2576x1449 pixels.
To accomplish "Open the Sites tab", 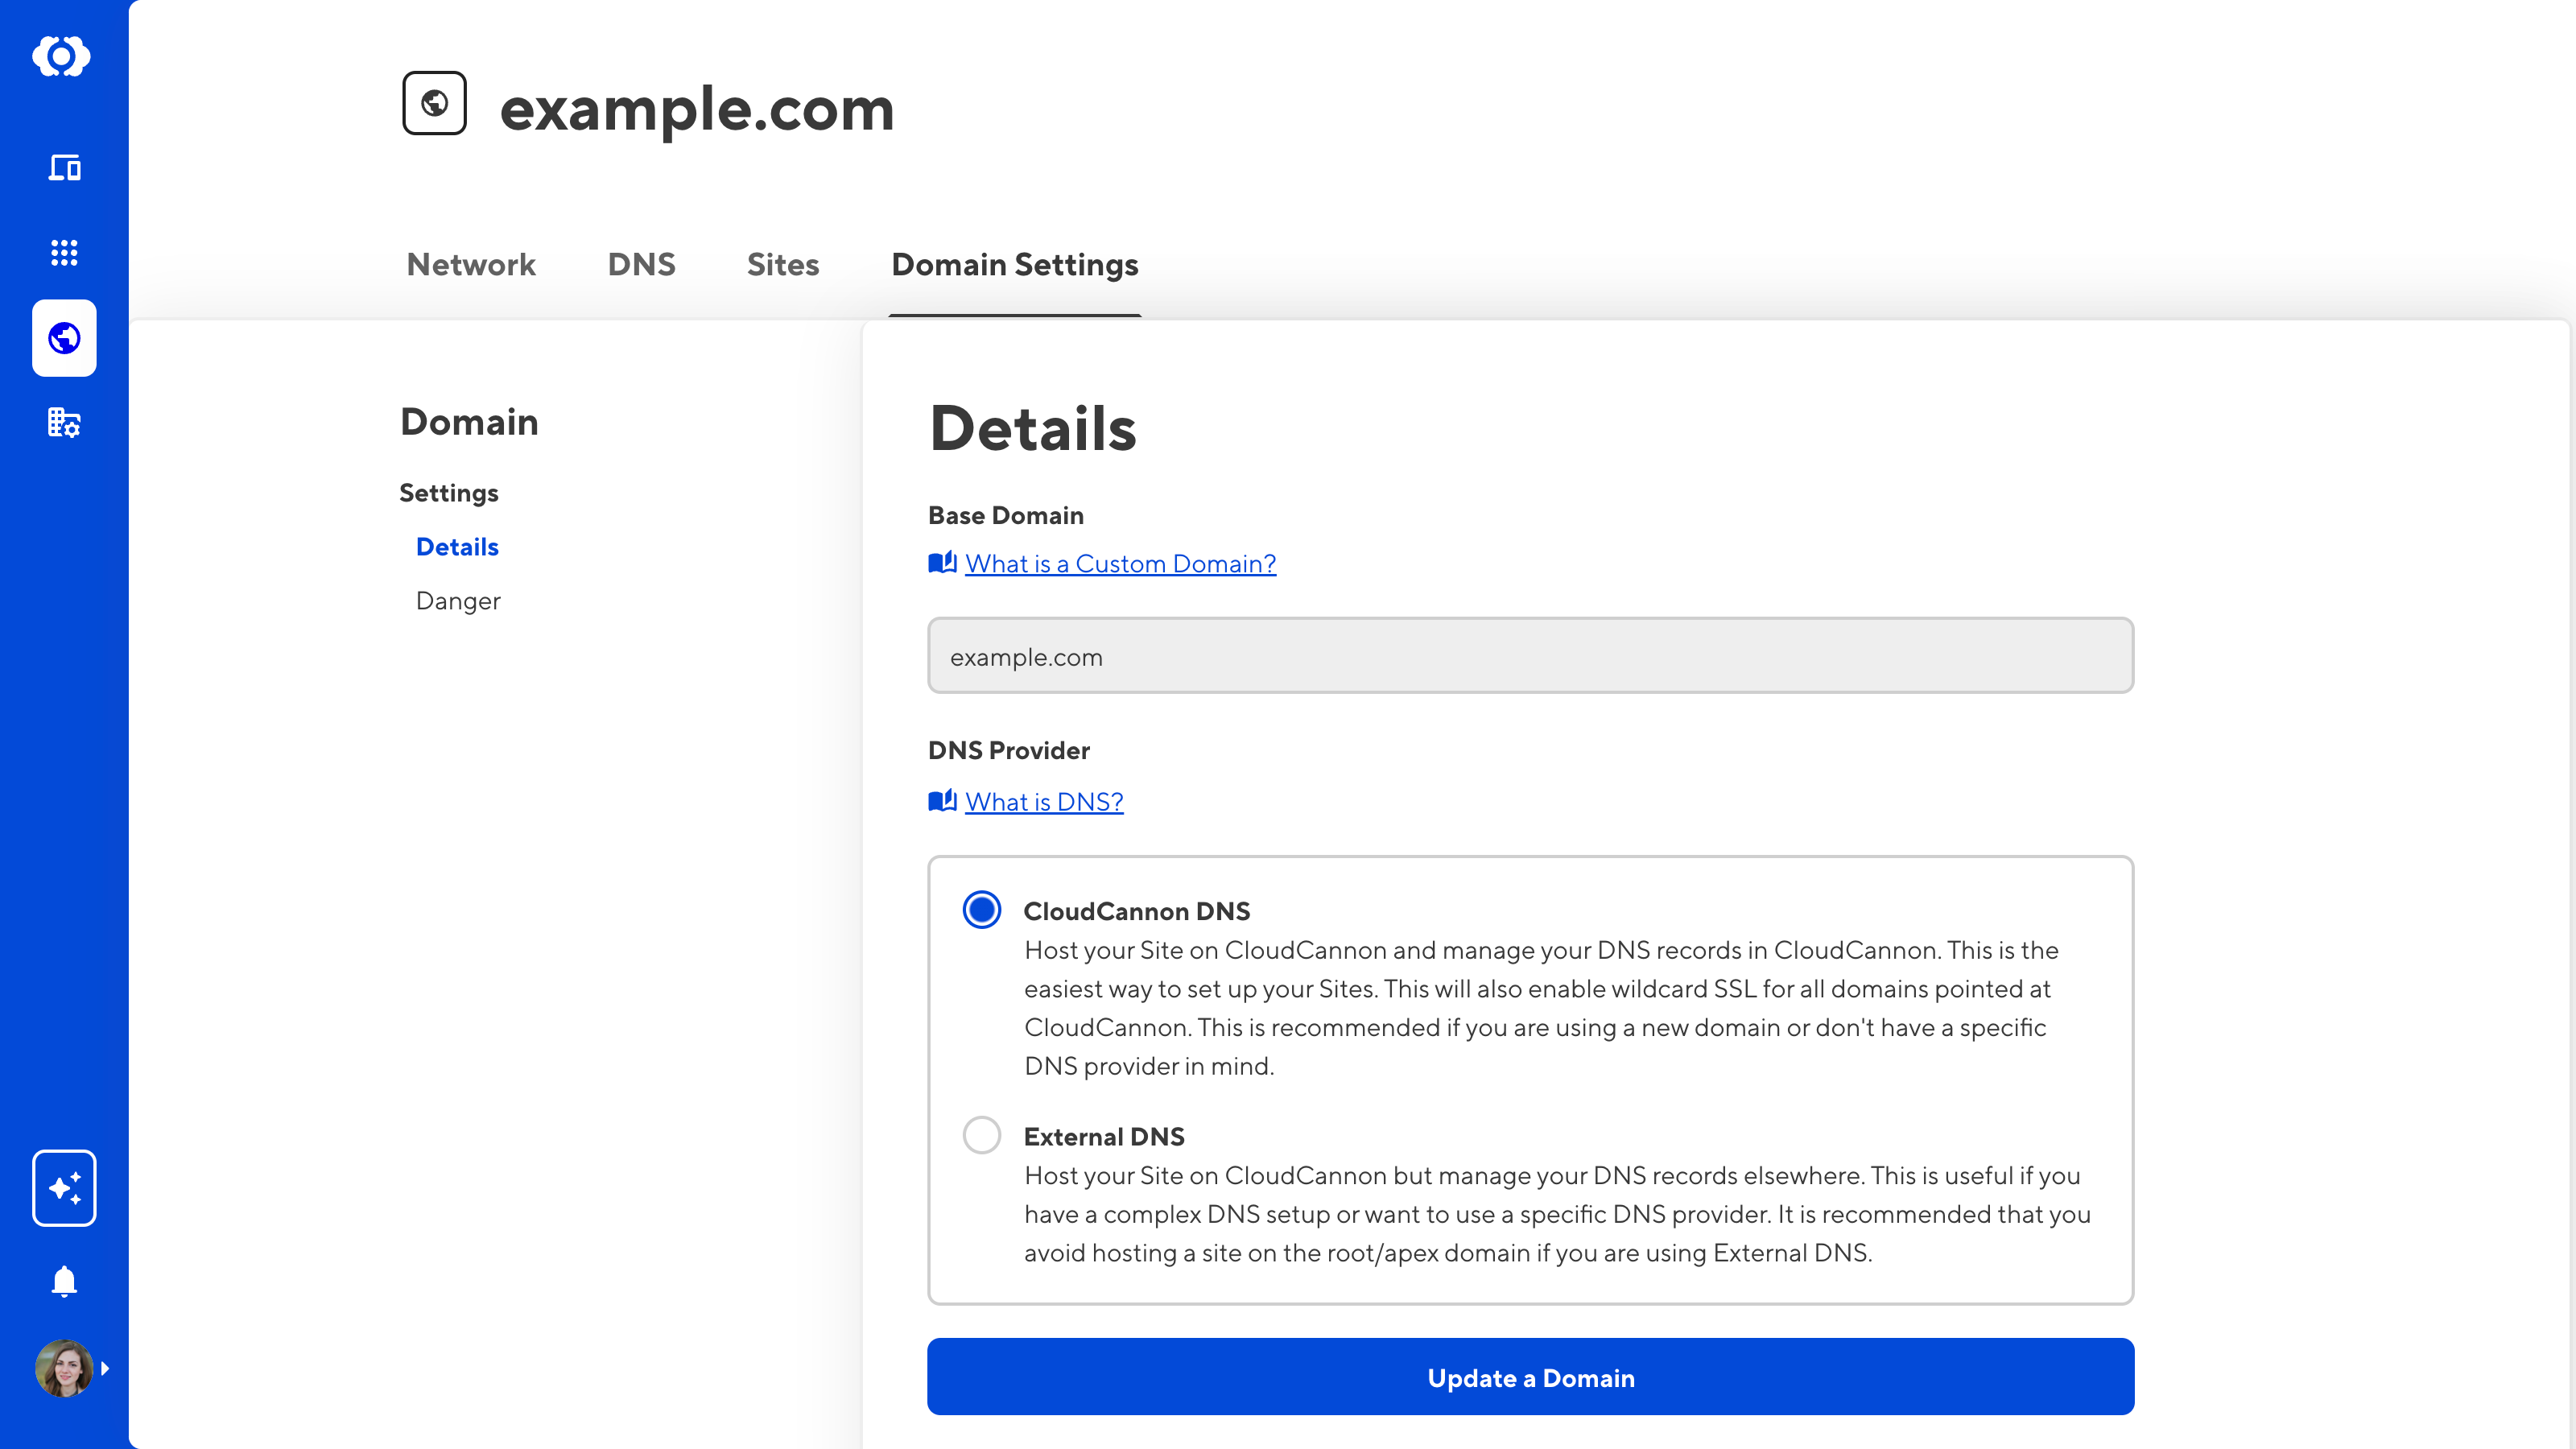I will pos(782,265).
